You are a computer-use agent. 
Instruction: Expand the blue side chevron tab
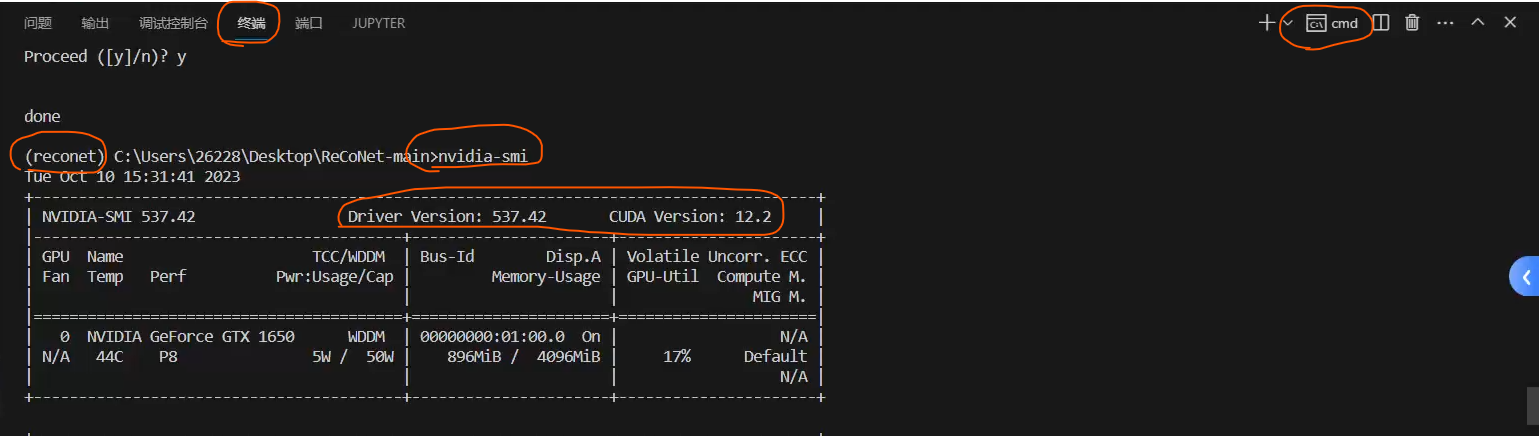(x=1525, y=277)
